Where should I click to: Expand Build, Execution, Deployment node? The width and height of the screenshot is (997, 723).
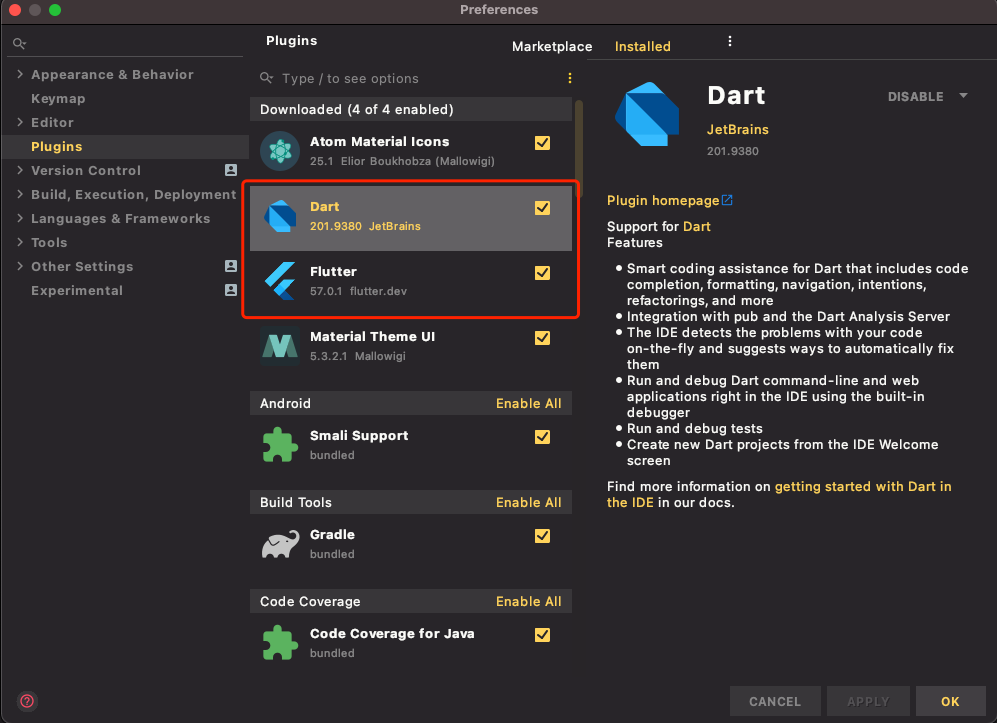click(20, 194)
